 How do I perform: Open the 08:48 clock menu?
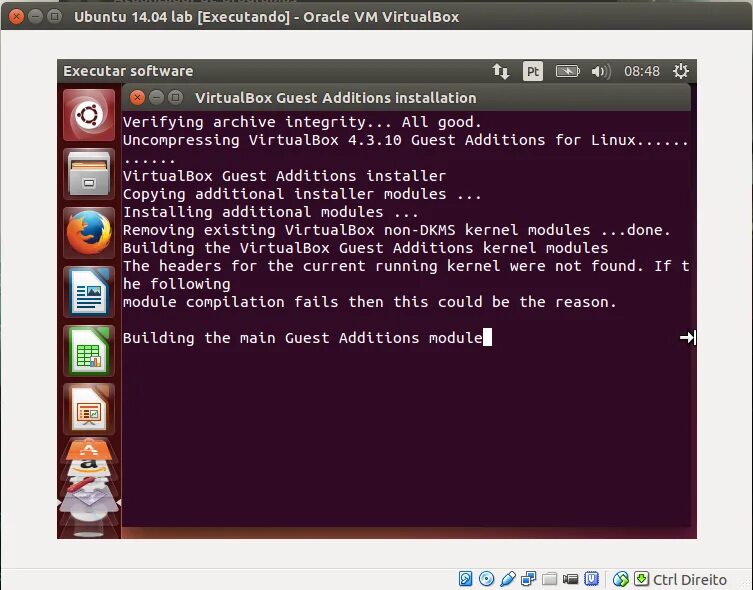click(x=642, y=72)
